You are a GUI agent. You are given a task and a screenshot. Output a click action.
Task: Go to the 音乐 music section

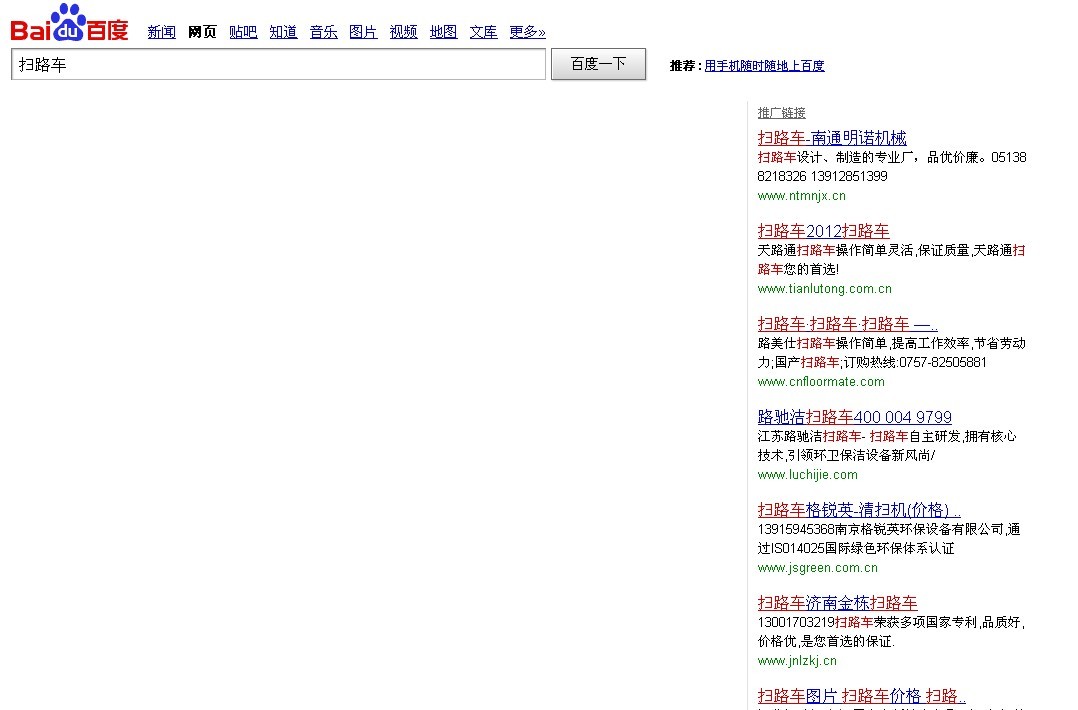pyautogui.click(x=323, y=32)
